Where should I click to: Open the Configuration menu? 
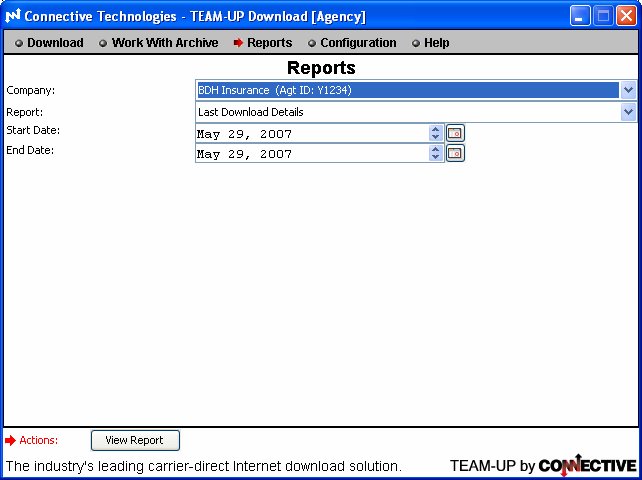(358, 43)
